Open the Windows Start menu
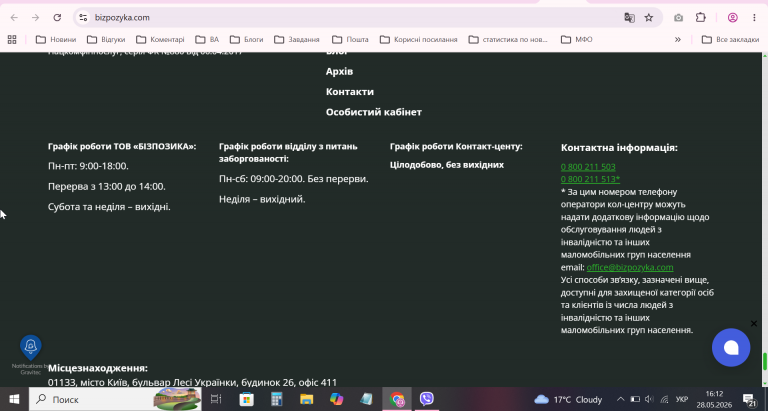 point(14,399)
